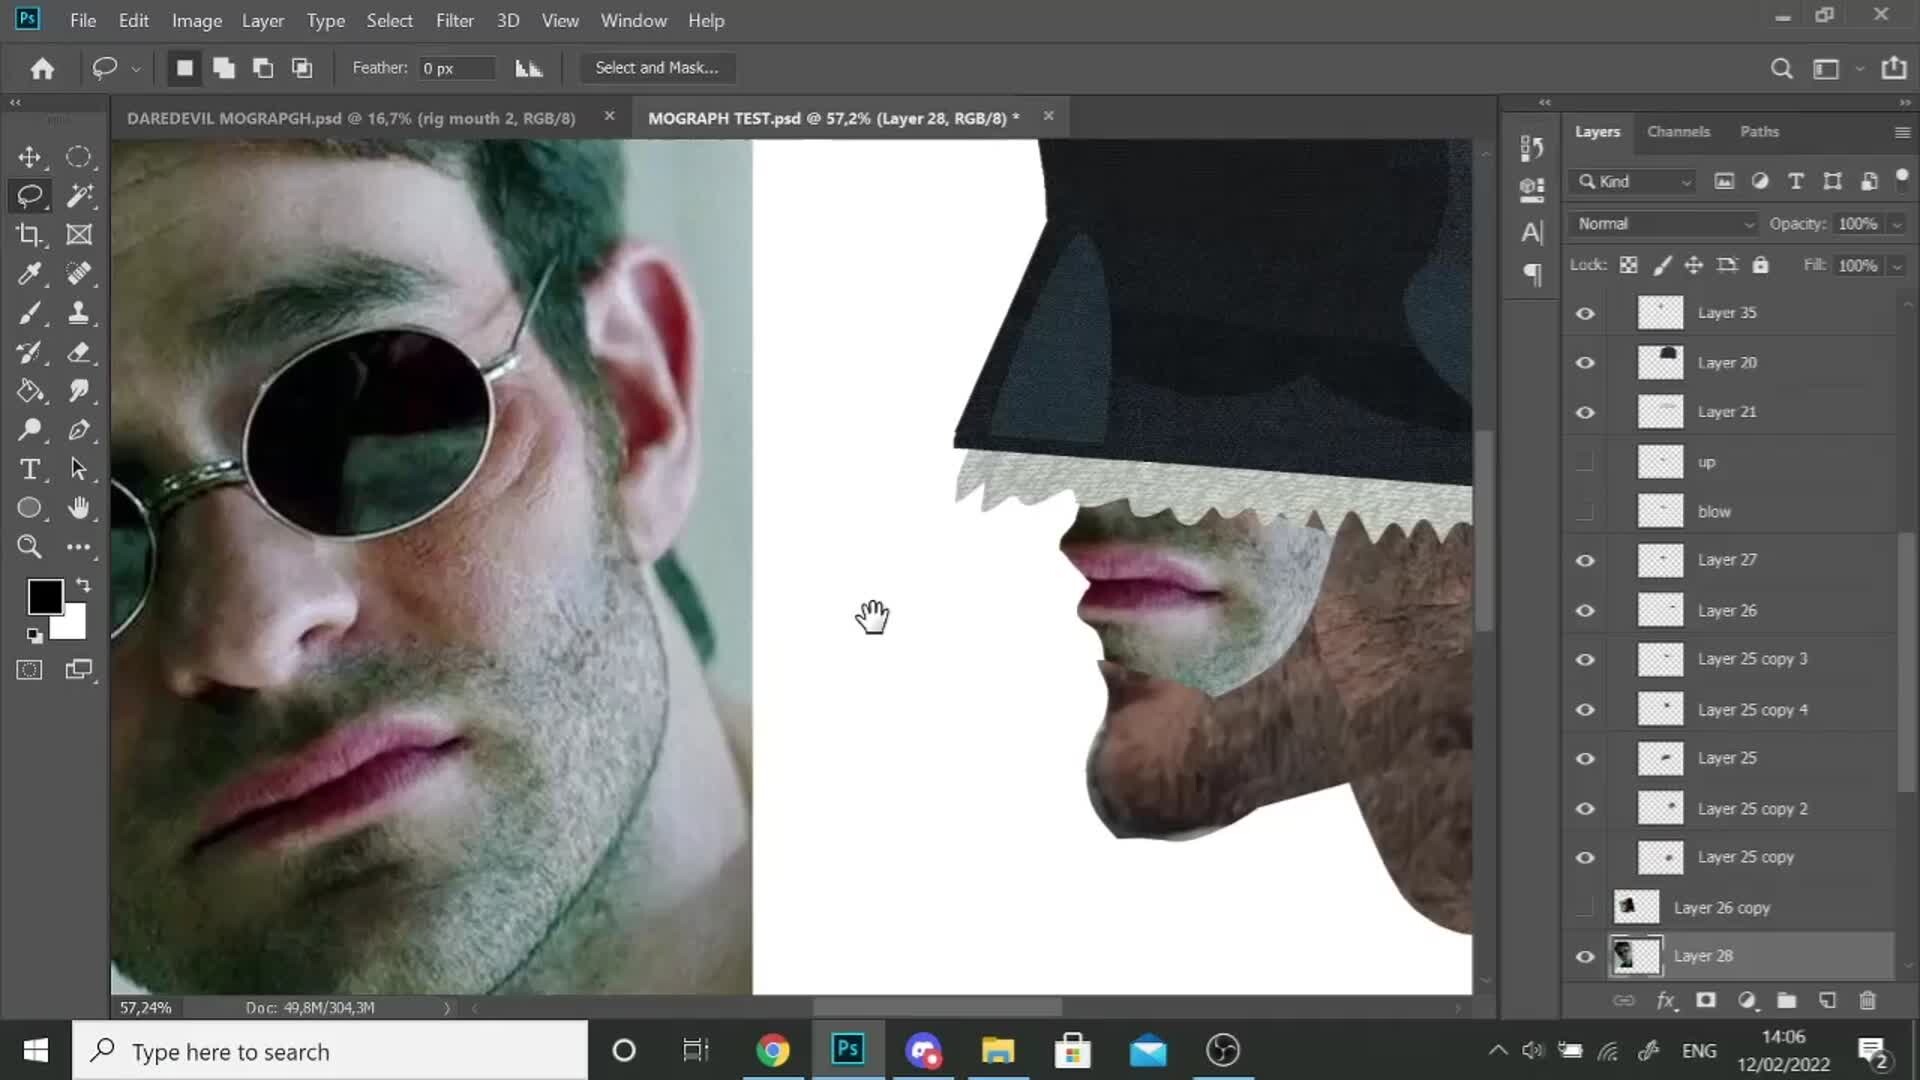Viewport: 1920px width, 1080px height.
Task: Hide the Layer 35 layer
Action: 1585,313
